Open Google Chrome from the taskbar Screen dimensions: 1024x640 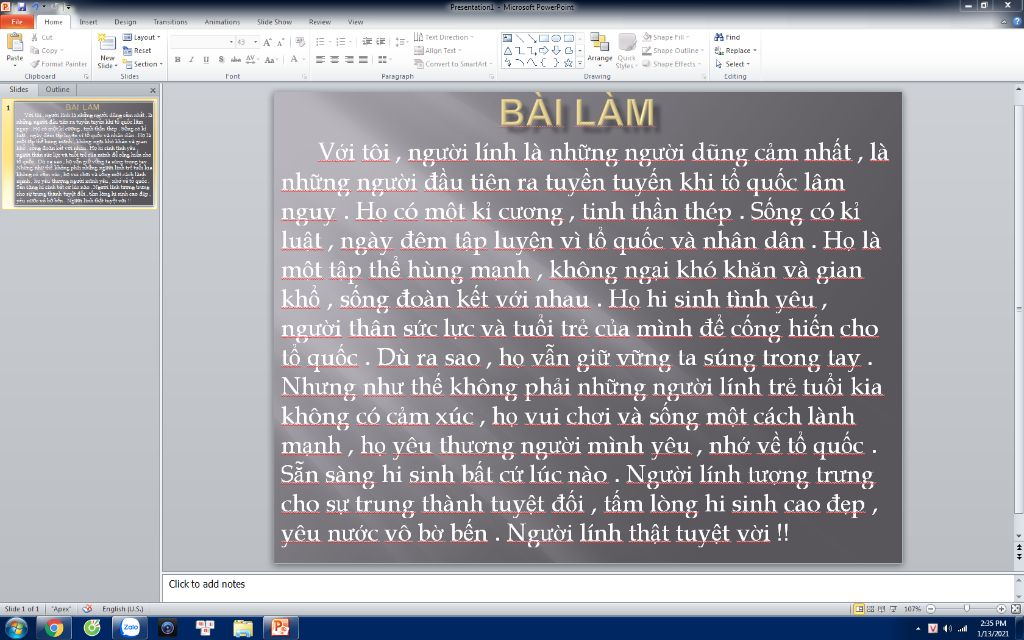click(54, 628)
